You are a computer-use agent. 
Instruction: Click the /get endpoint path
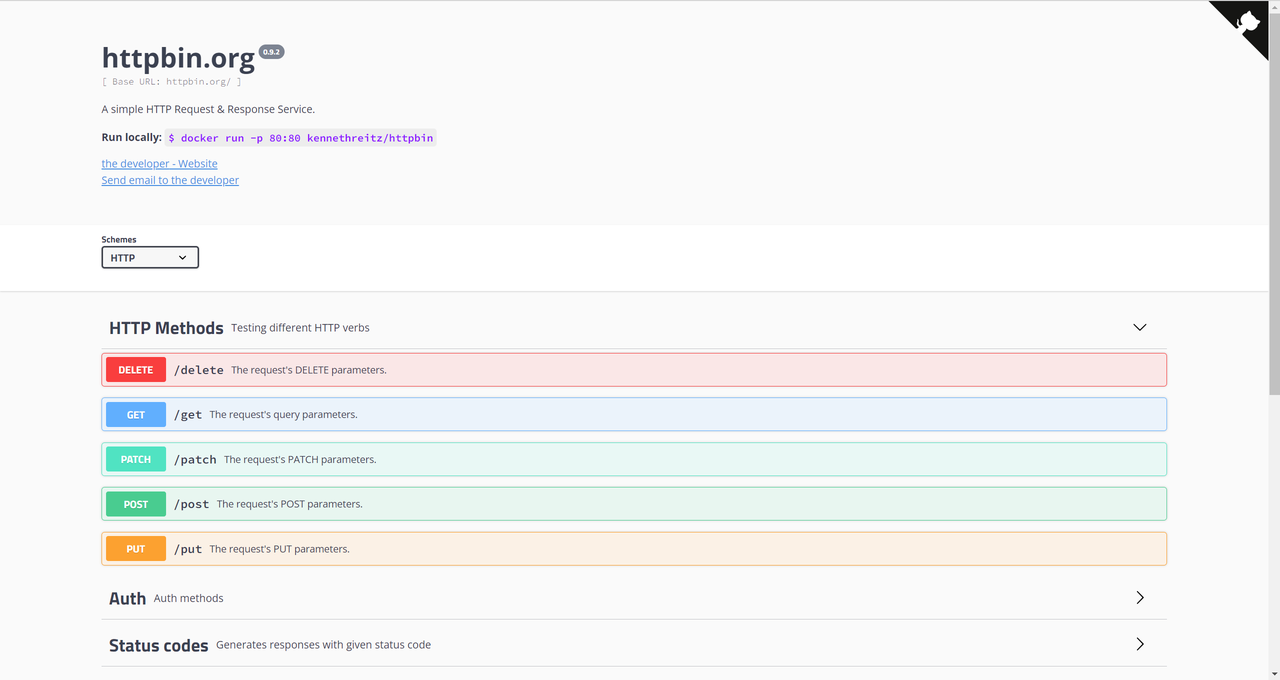pos(188,415)
